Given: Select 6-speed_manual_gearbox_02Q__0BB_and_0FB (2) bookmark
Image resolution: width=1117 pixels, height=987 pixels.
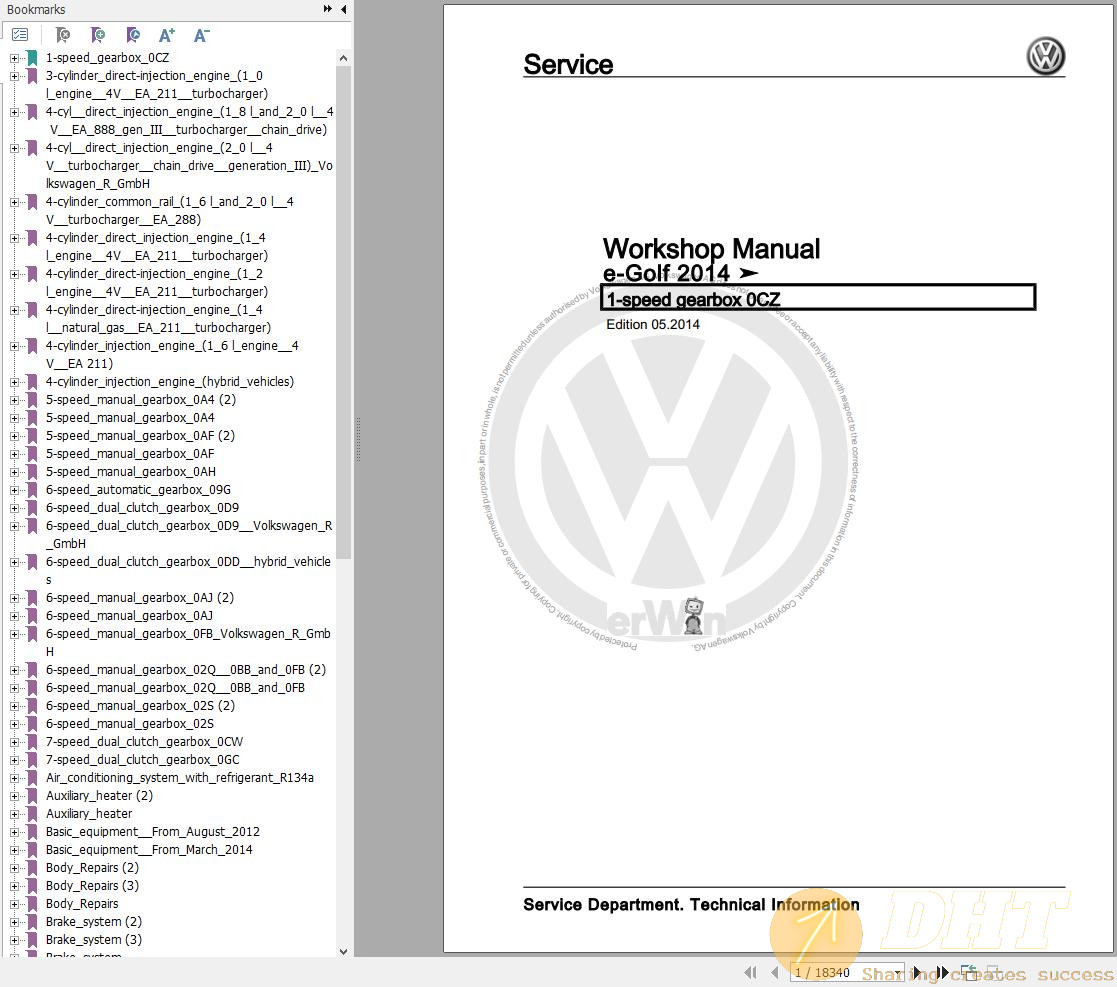Looking at the screenshot, I should tap(186, 670).
